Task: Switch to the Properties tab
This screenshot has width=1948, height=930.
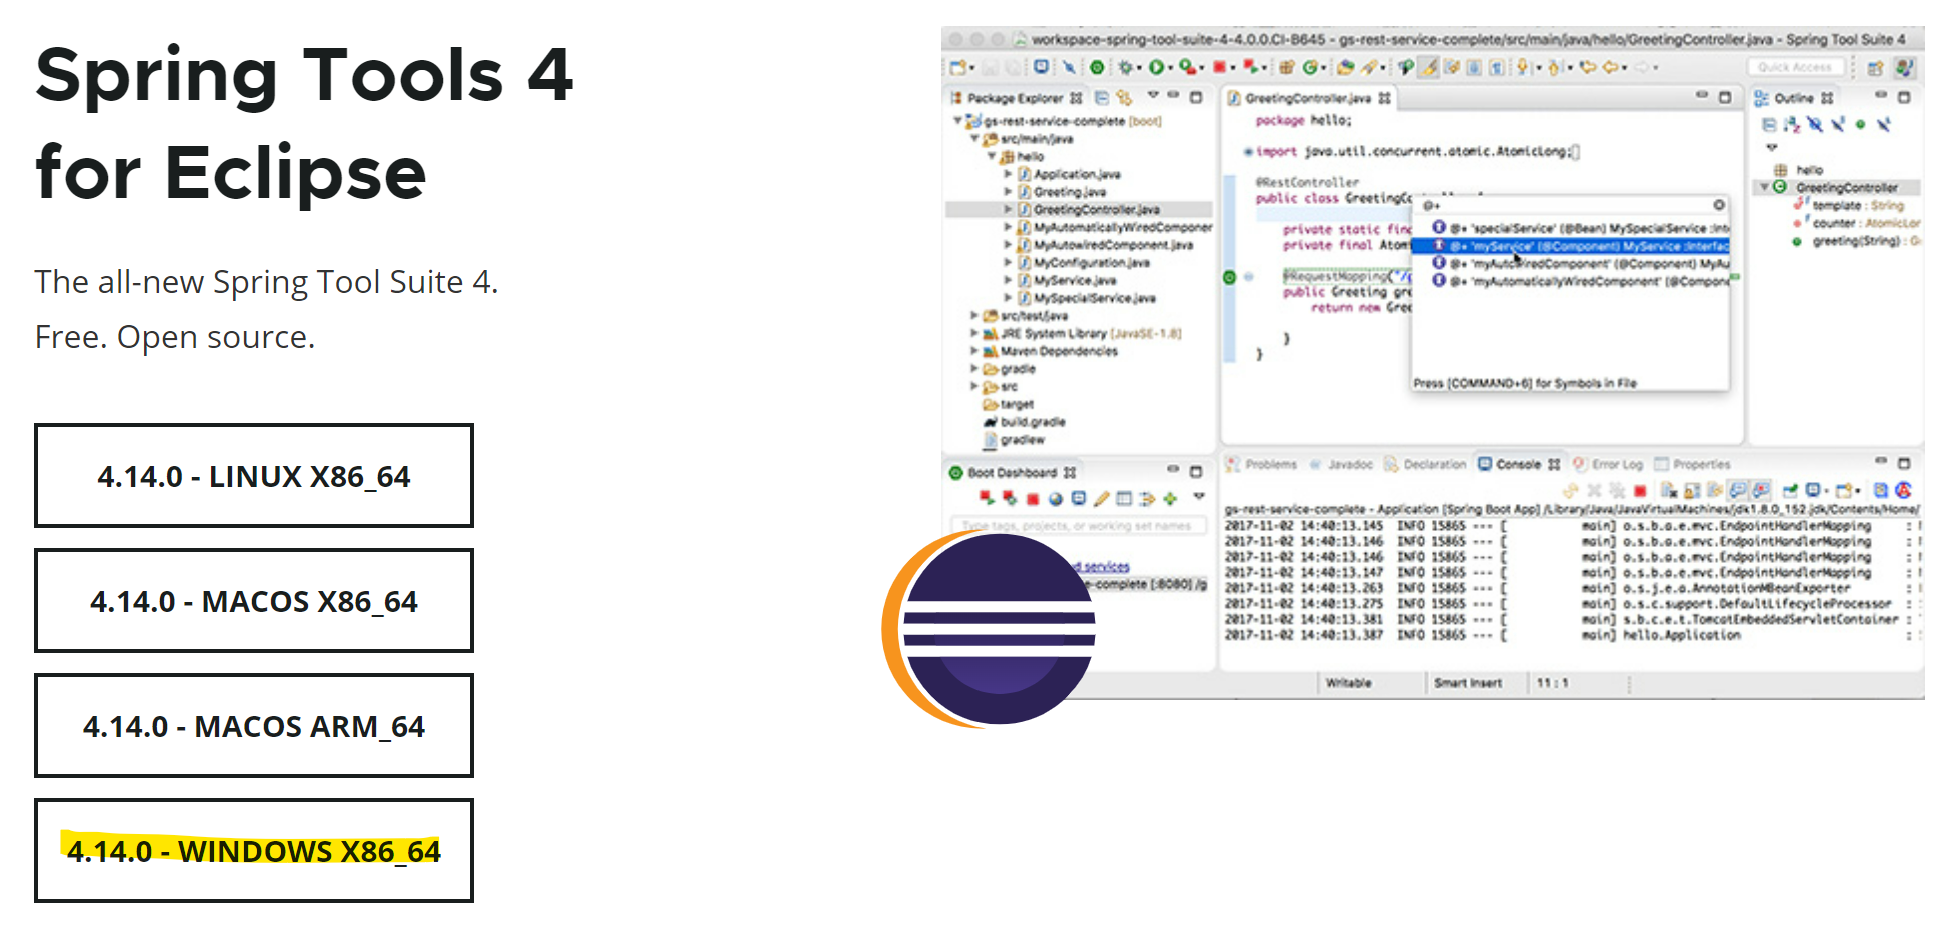Action: click(x=1693, y=464)
